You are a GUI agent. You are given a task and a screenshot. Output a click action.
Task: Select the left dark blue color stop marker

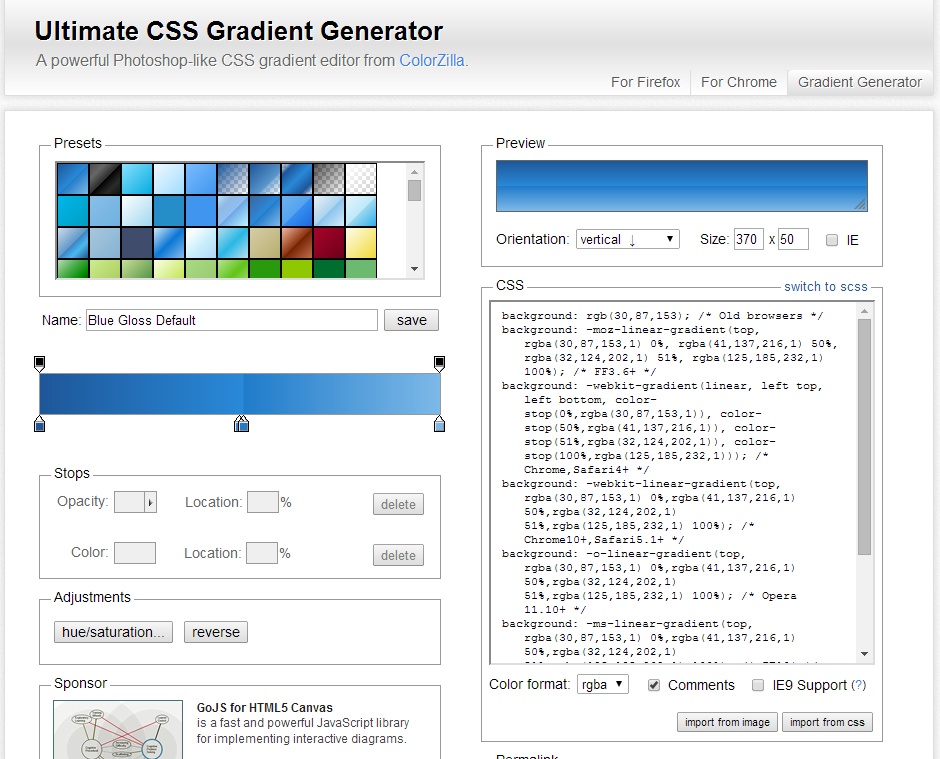(40, 424)
